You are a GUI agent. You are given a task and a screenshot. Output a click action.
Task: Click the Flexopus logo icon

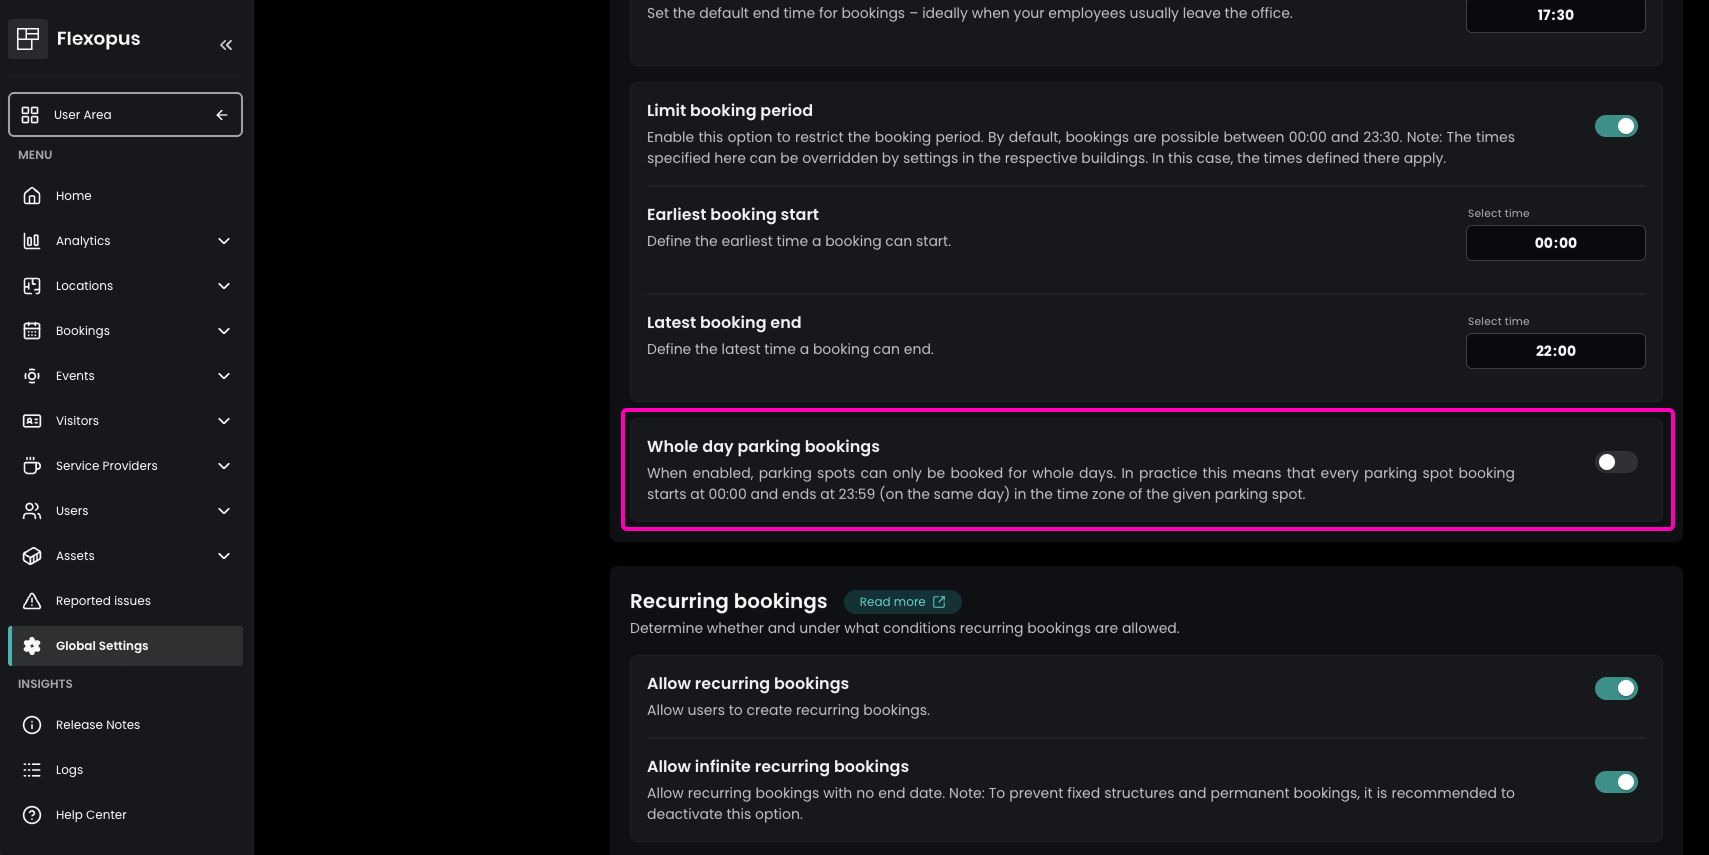click(x=28, y=39)
